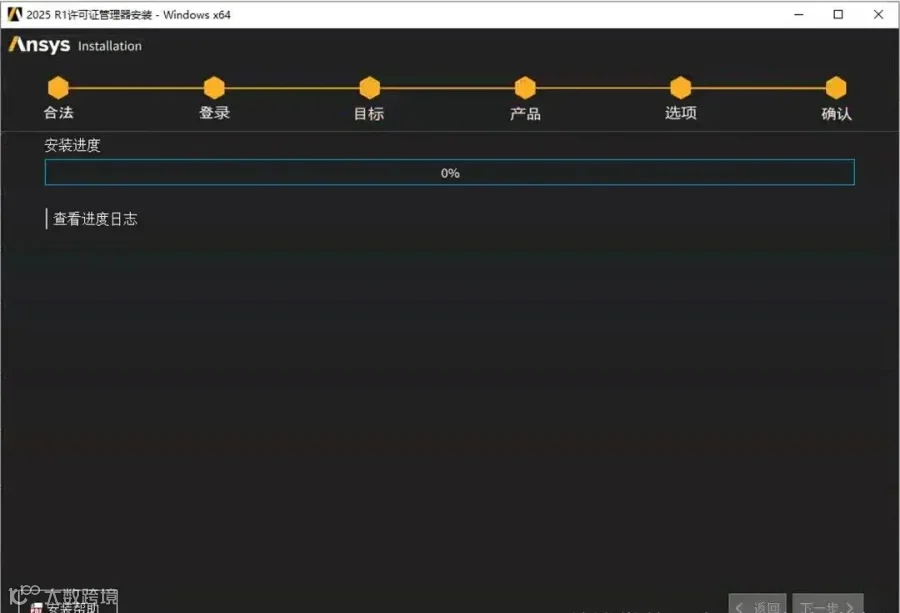Click the 合法 step hexagon icon

click(58, 88)
